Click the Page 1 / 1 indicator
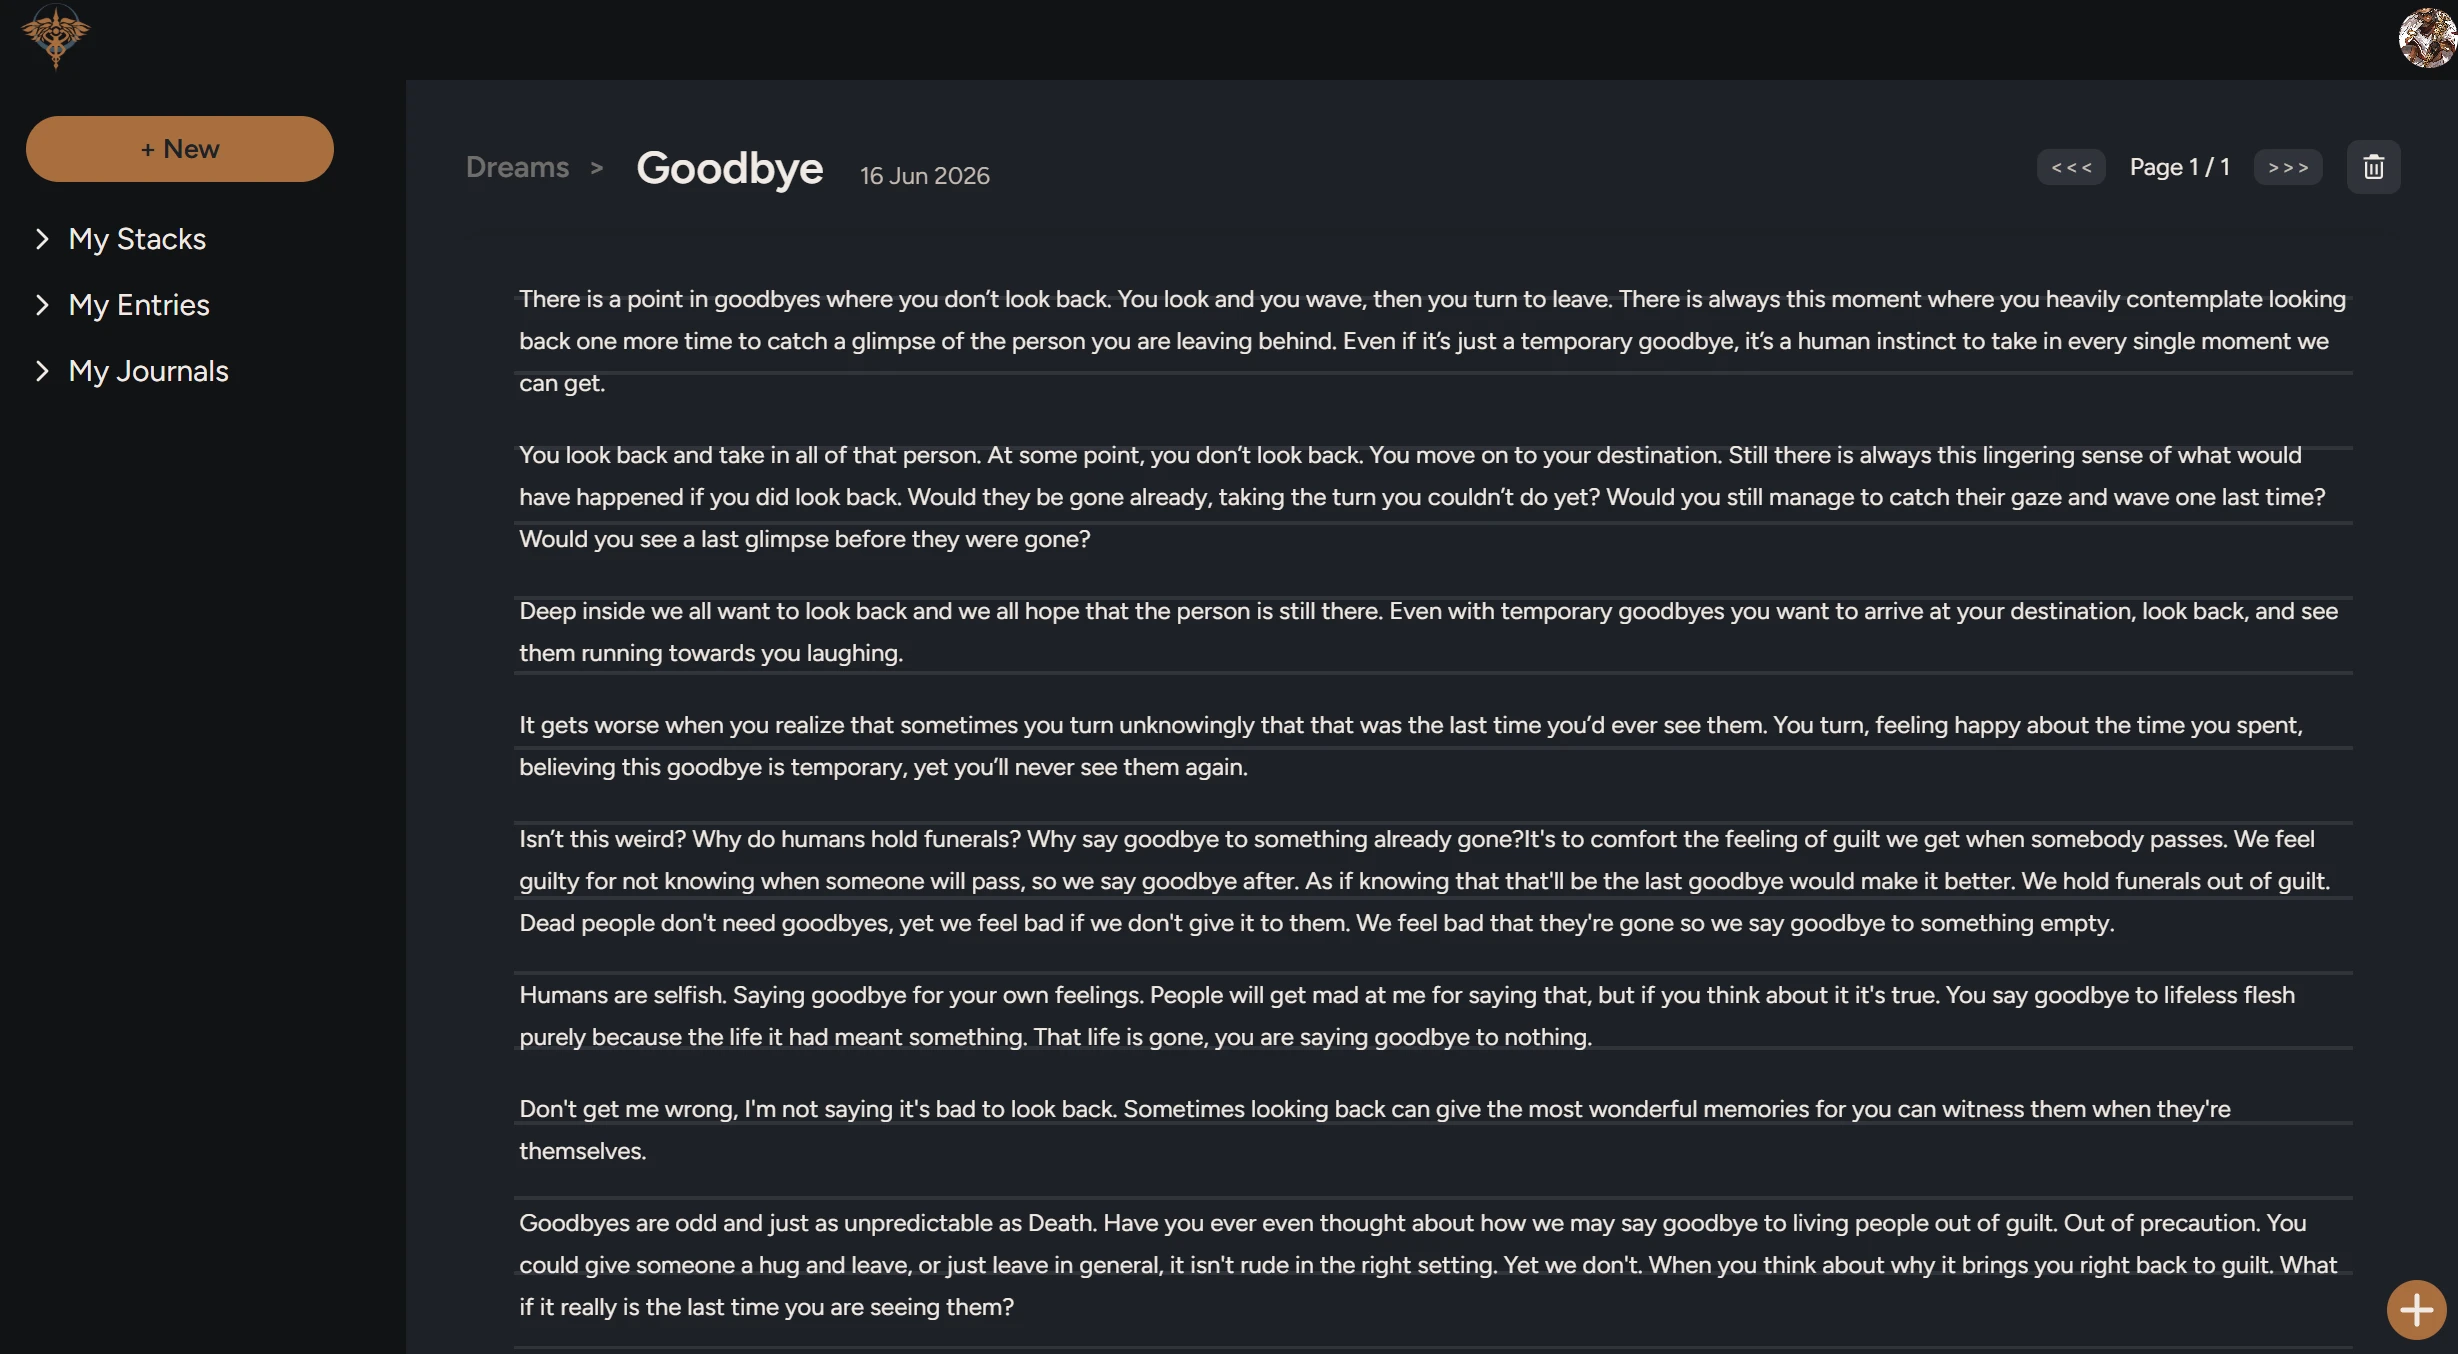2458x1354 pixels. click(x=2180, y=167)
